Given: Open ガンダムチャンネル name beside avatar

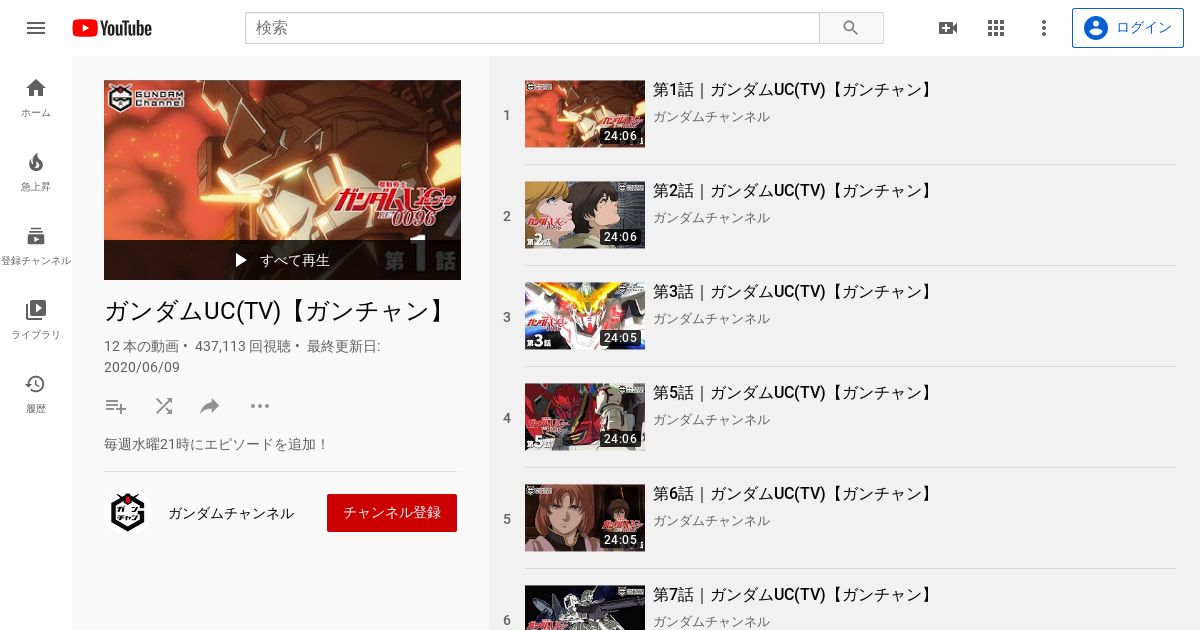Looking at the screenshot, I should coord(231,513).
